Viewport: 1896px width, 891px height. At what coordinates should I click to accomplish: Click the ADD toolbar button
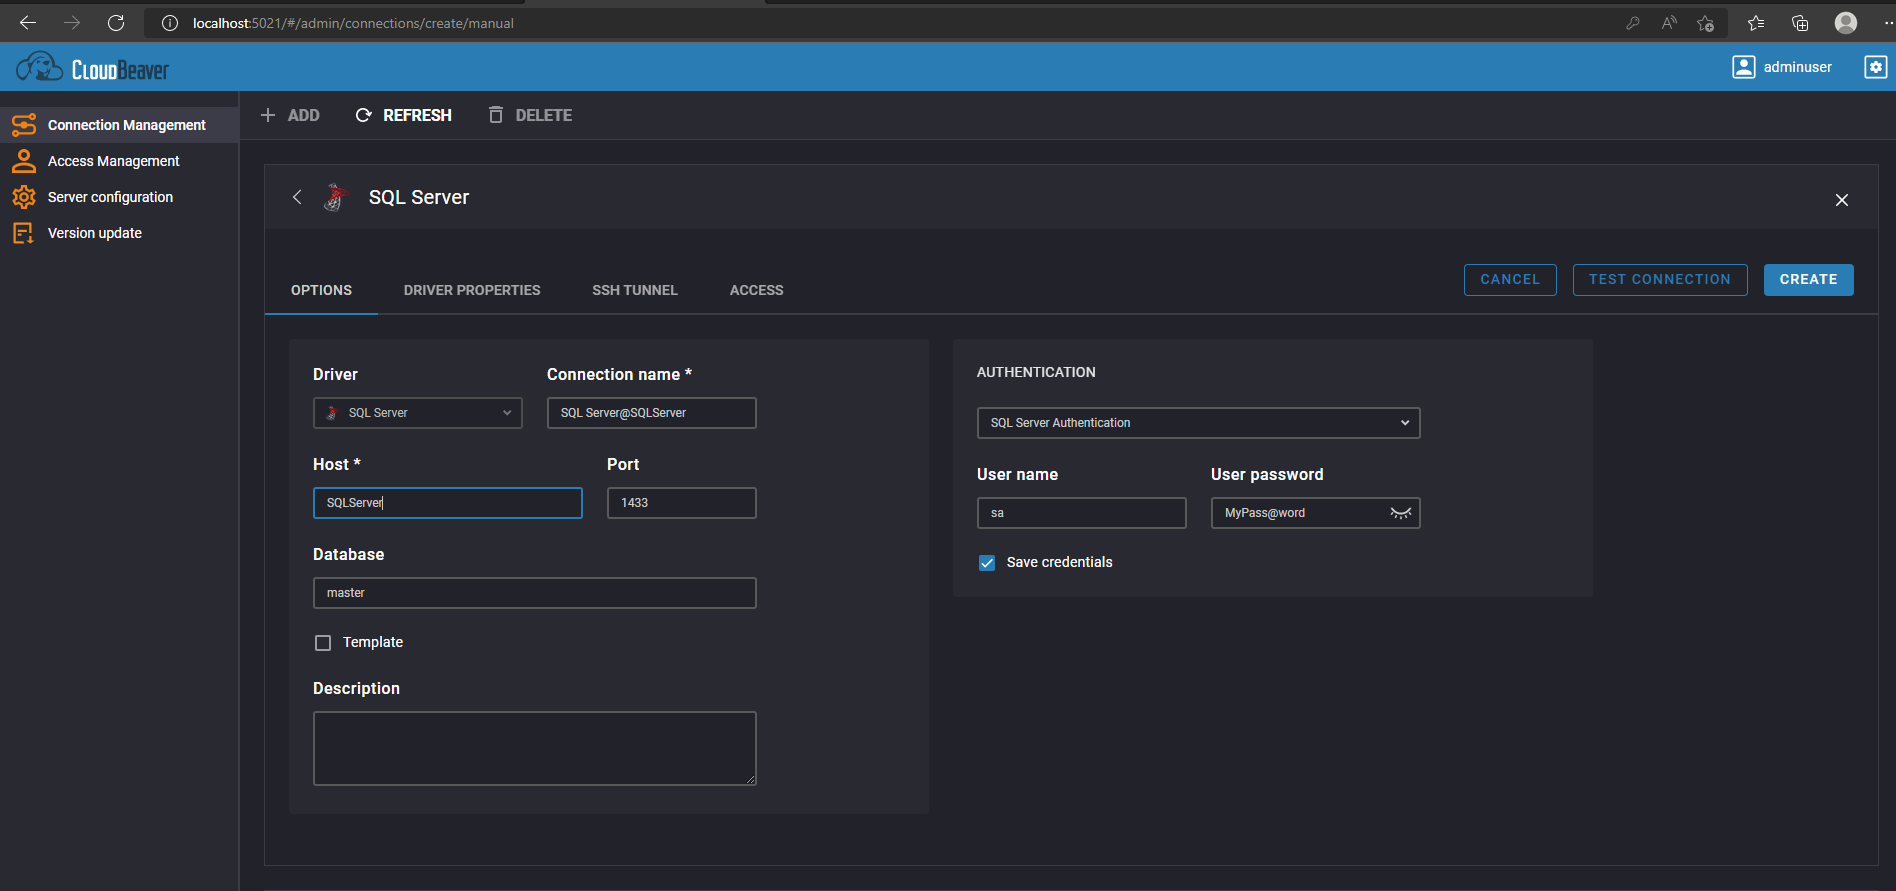coord(290,115)
